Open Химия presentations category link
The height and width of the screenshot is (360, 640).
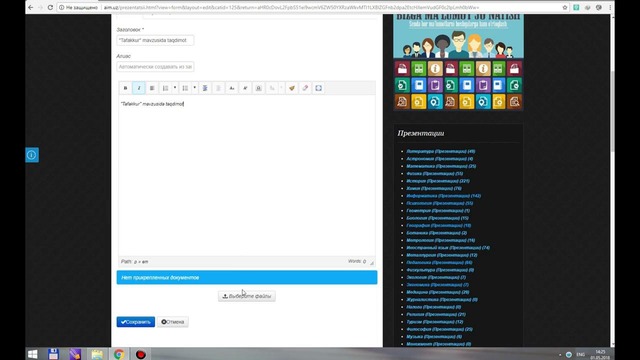[x=433, y=188]
